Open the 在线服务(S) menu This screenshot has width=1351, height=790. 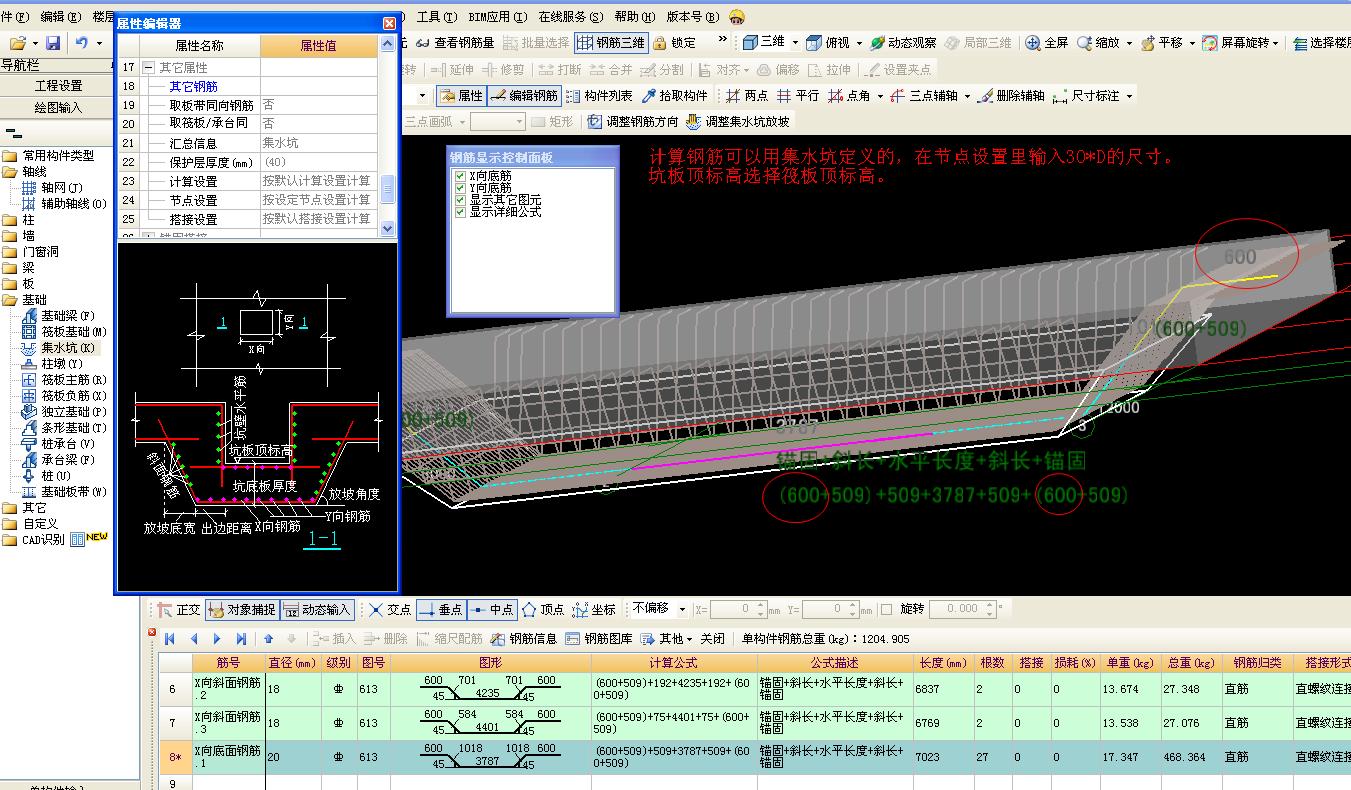click(x=571, y=17)
